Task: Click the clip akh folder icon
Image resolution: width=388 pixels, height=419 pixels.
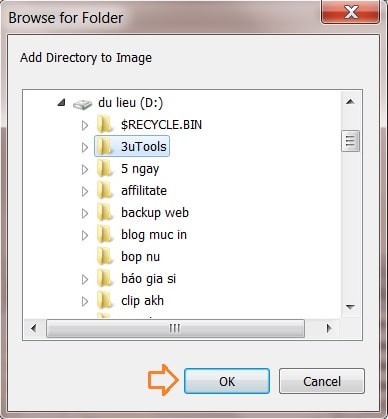Action: [105, 301]
